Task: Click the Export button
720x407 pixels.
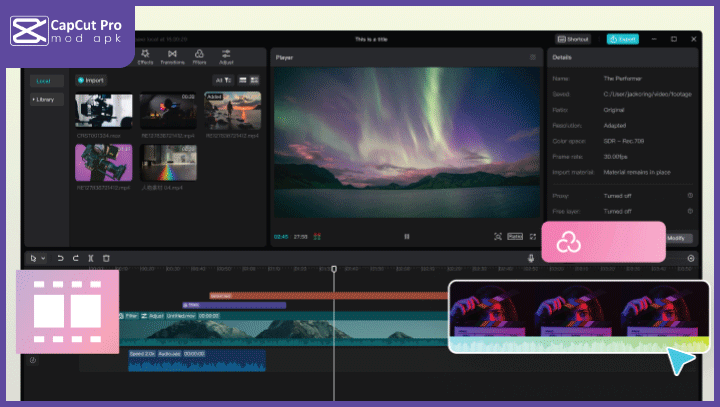Action: pos(622,39)
